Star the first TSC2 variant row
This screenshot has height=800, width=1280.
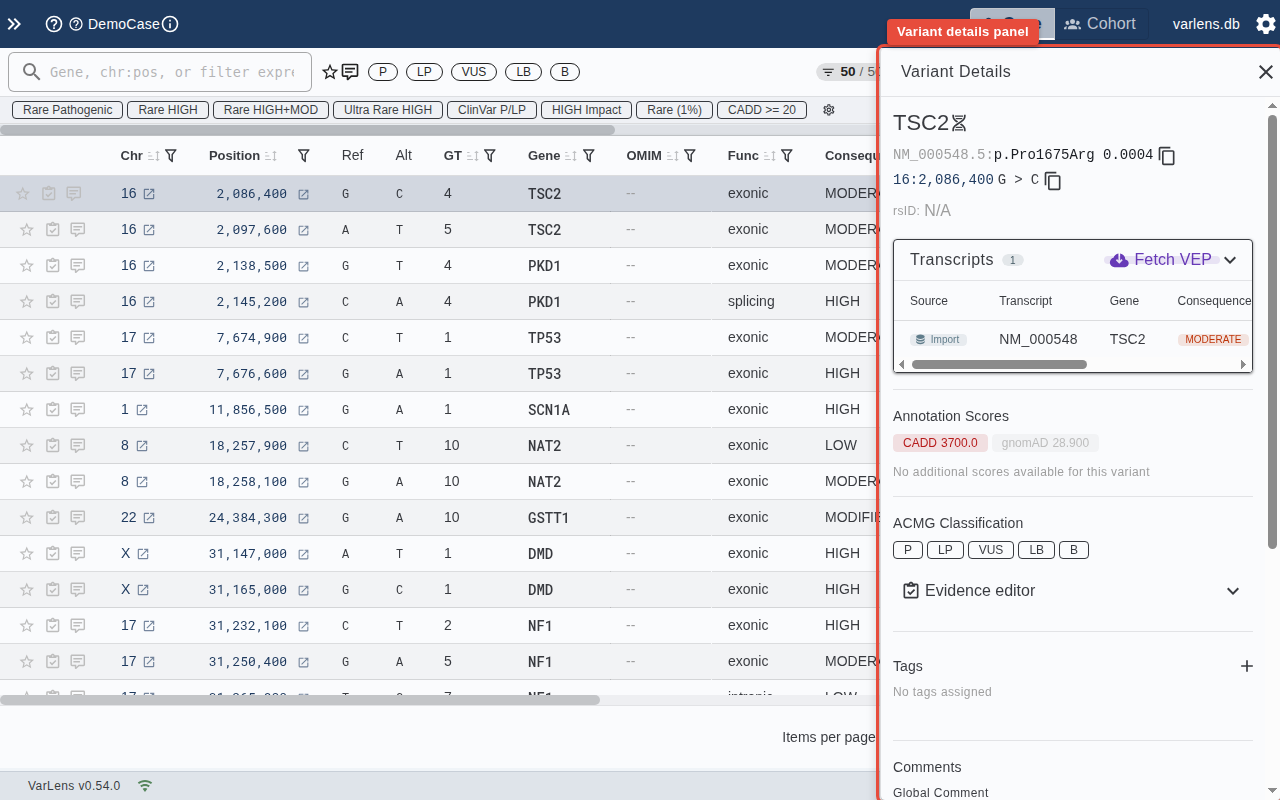[x=26, y=193]
